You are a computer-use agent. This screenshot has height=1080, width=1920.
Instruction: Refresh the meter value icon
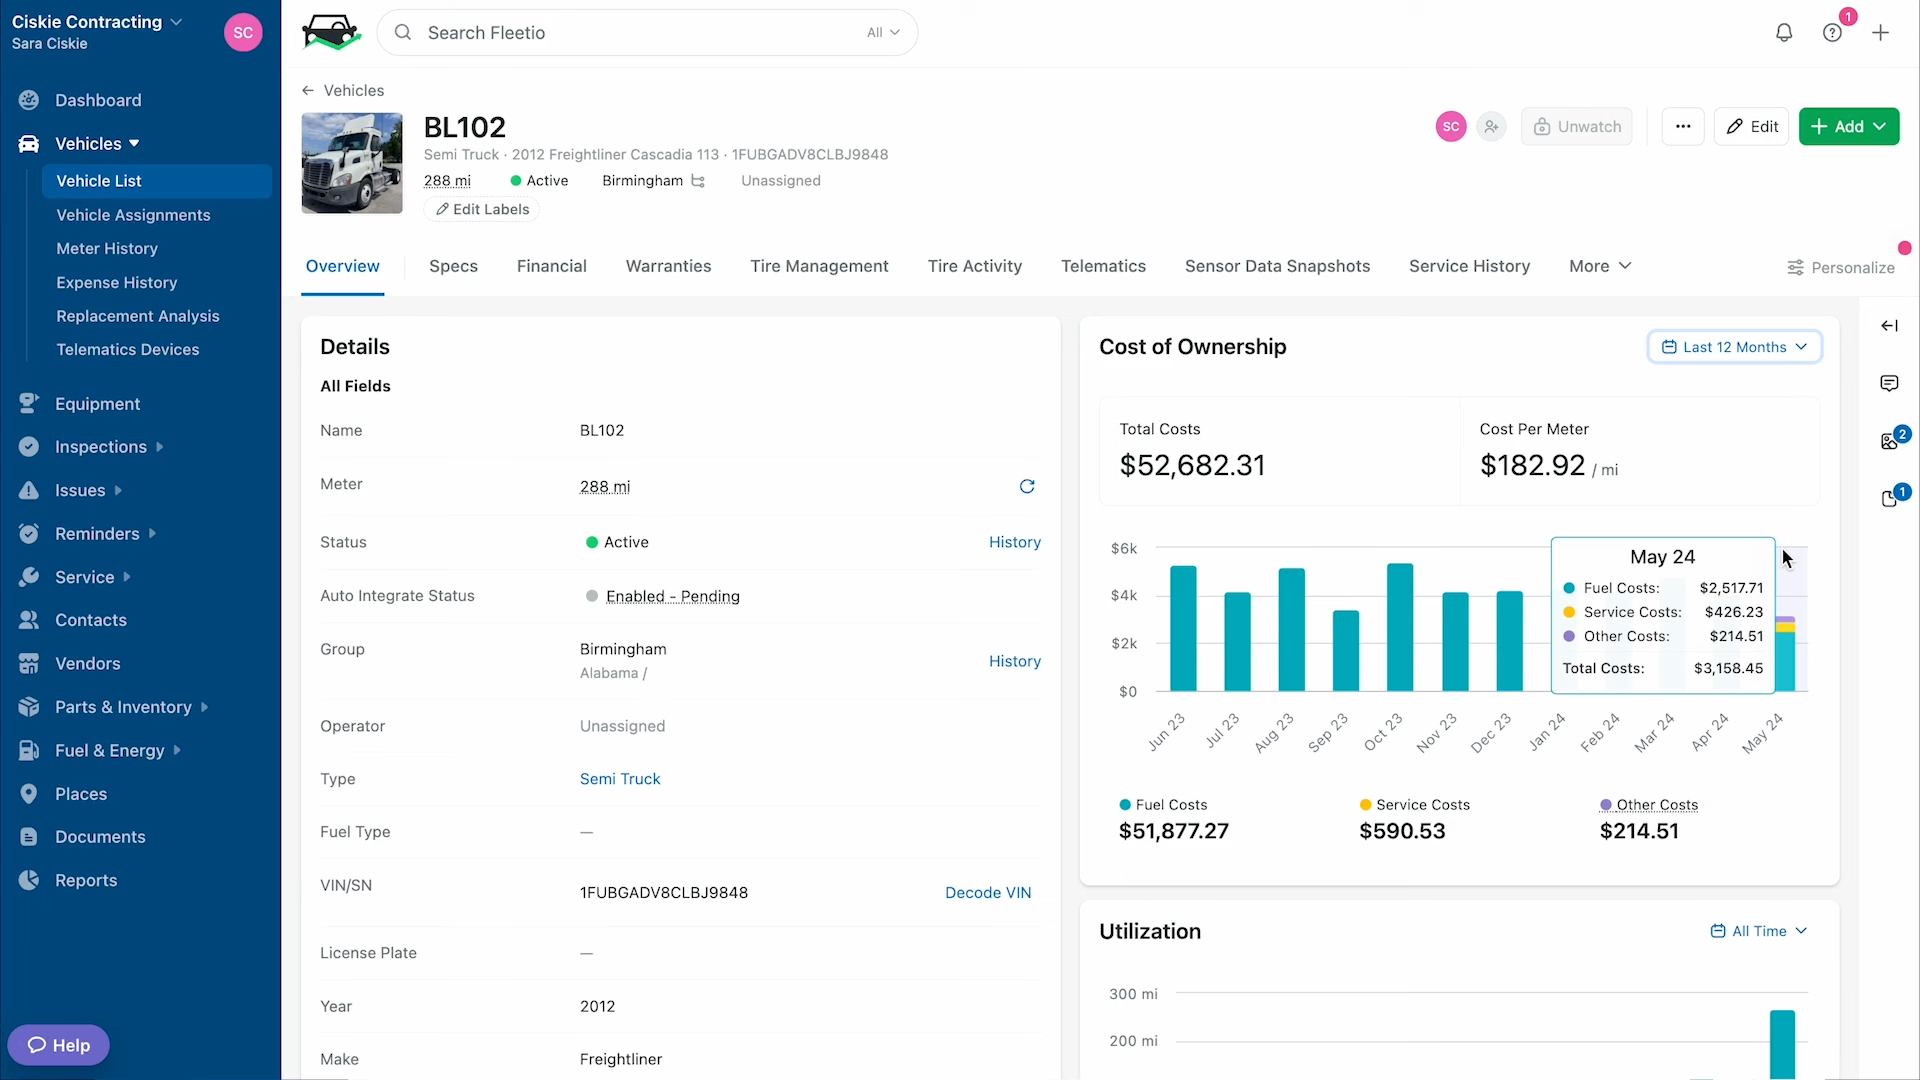[1027, 486]
